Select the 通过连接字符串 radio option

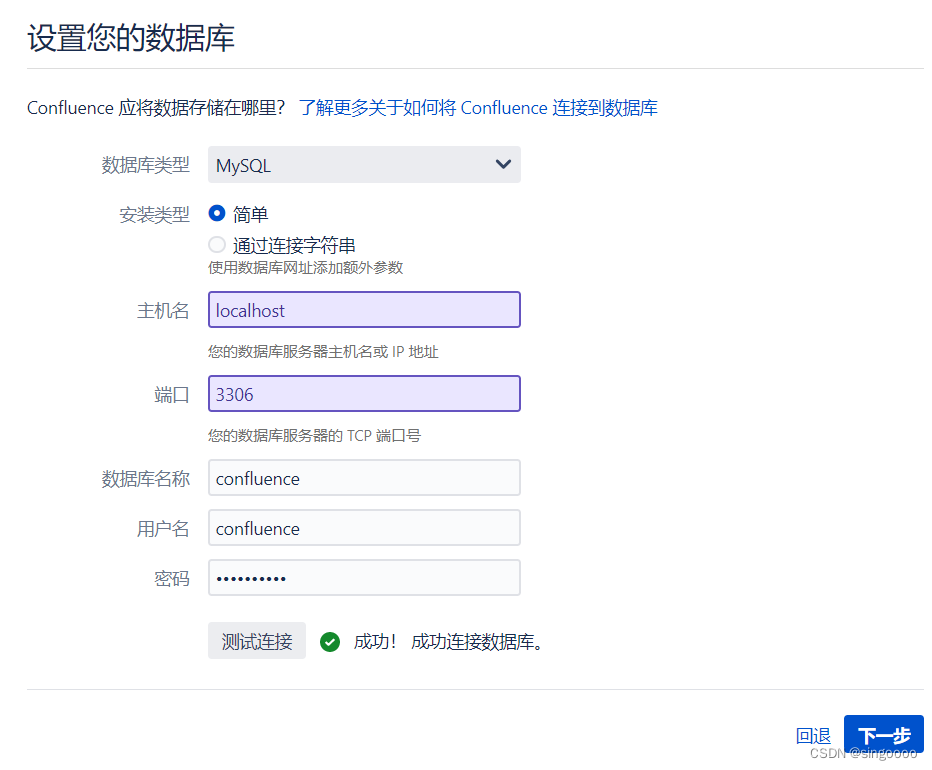point(217,244)
